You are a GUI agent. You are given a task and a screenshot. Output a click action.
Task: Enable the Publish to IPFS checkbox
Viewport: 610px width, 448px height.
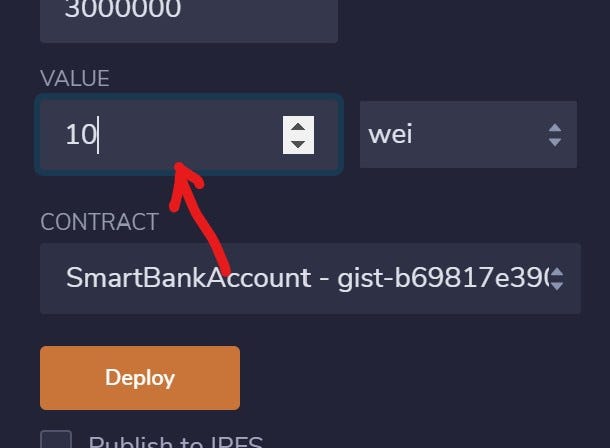[56, 440]
